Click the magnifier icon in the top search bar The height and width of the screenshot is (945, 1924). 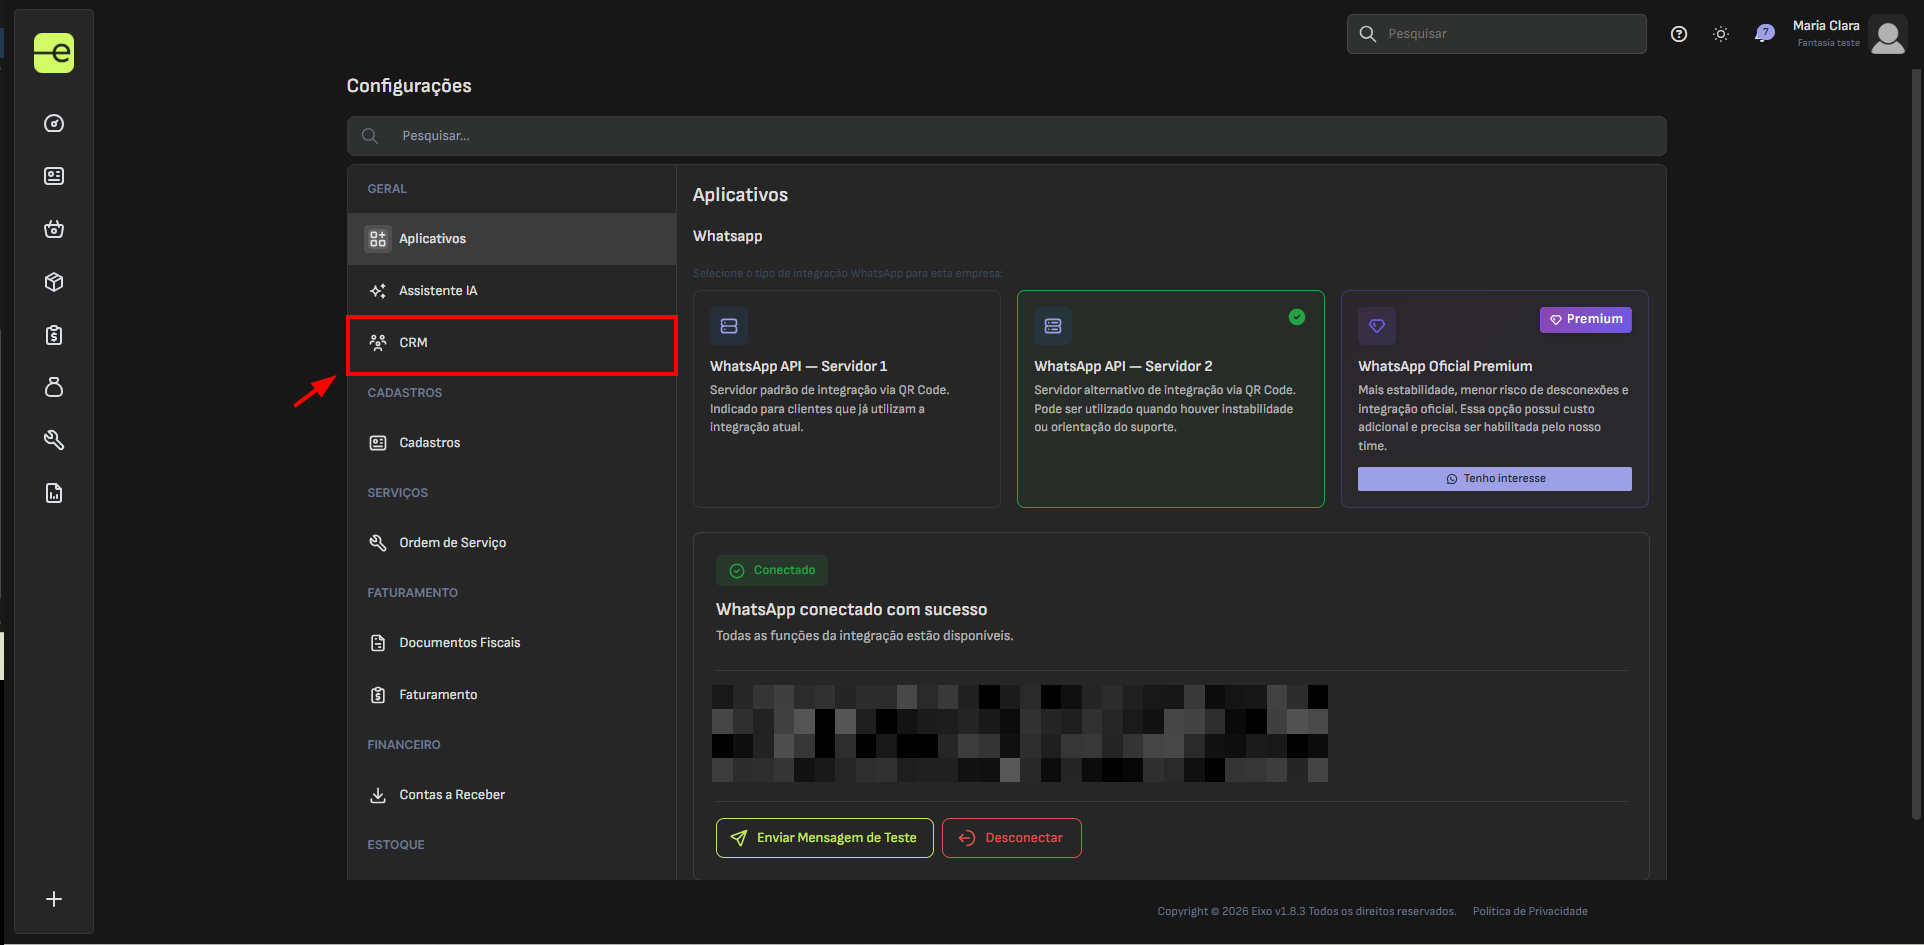pyautogui.click(x=1368, y=34)
